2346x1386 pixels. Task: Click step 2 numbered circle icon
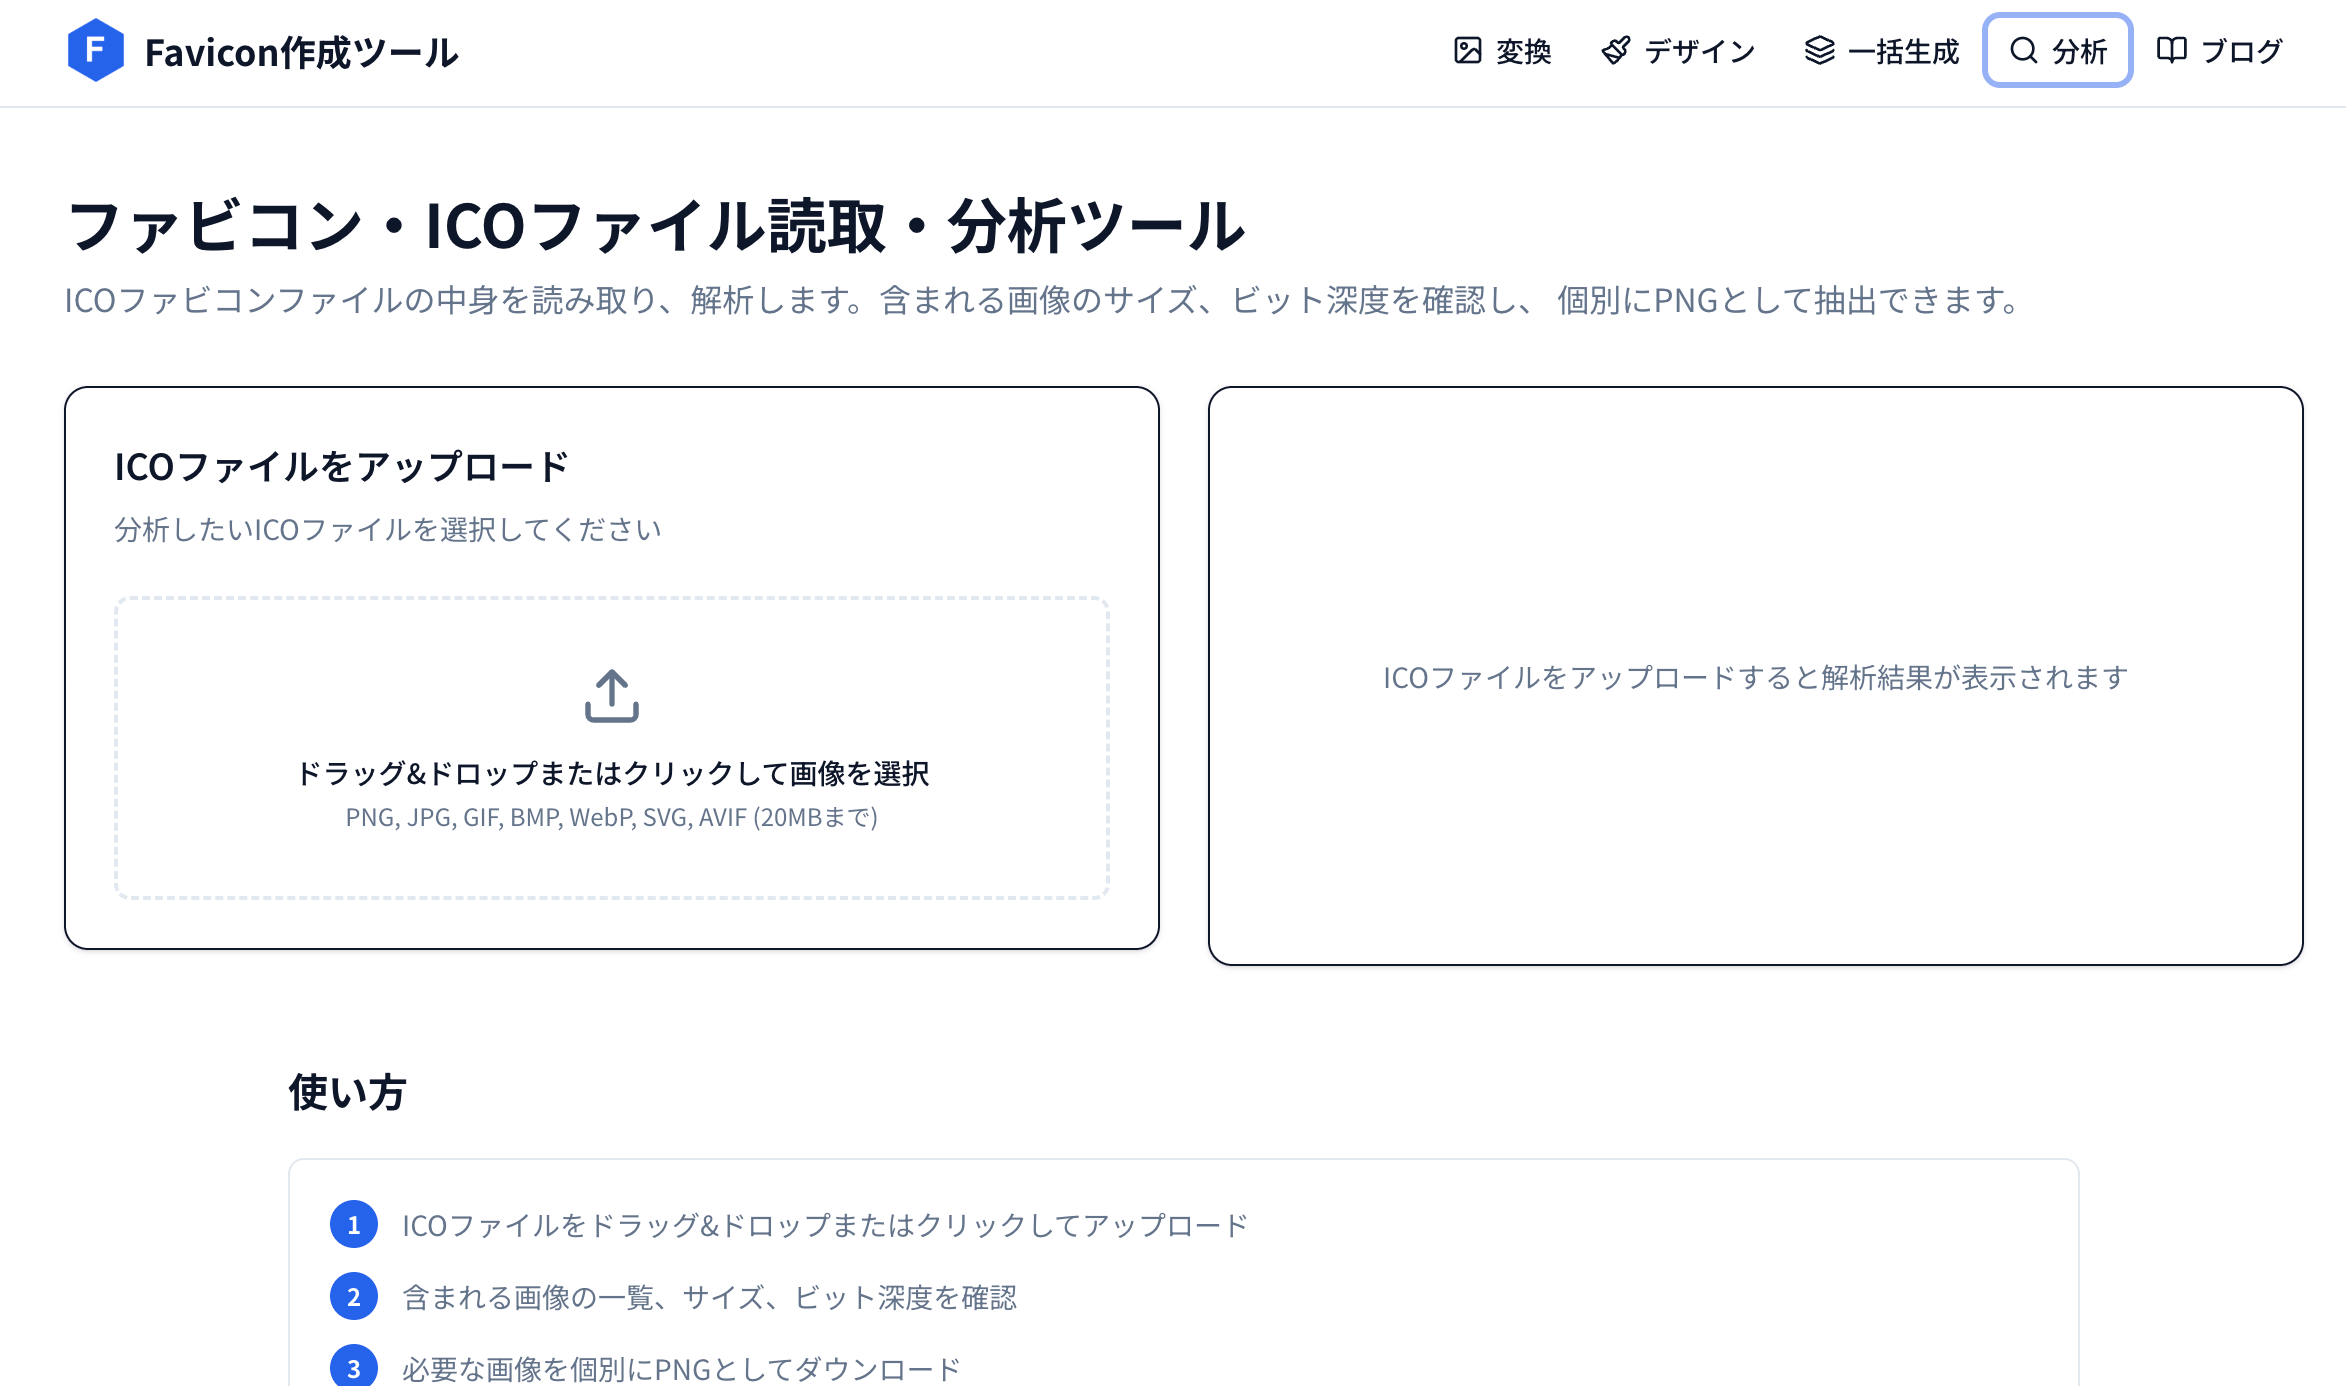(353, 1297)
